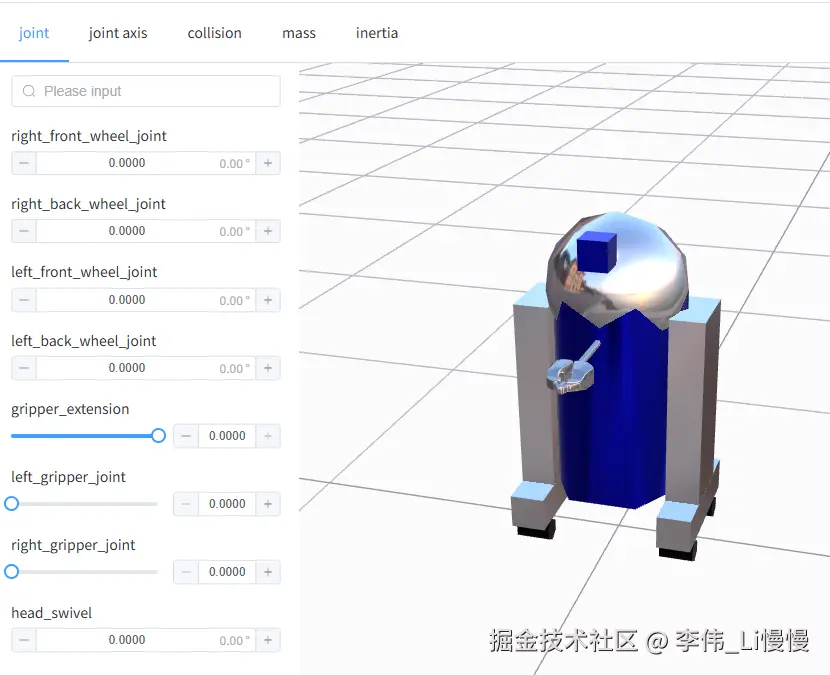Click the left_gripper_joint number field

point(227,503)
